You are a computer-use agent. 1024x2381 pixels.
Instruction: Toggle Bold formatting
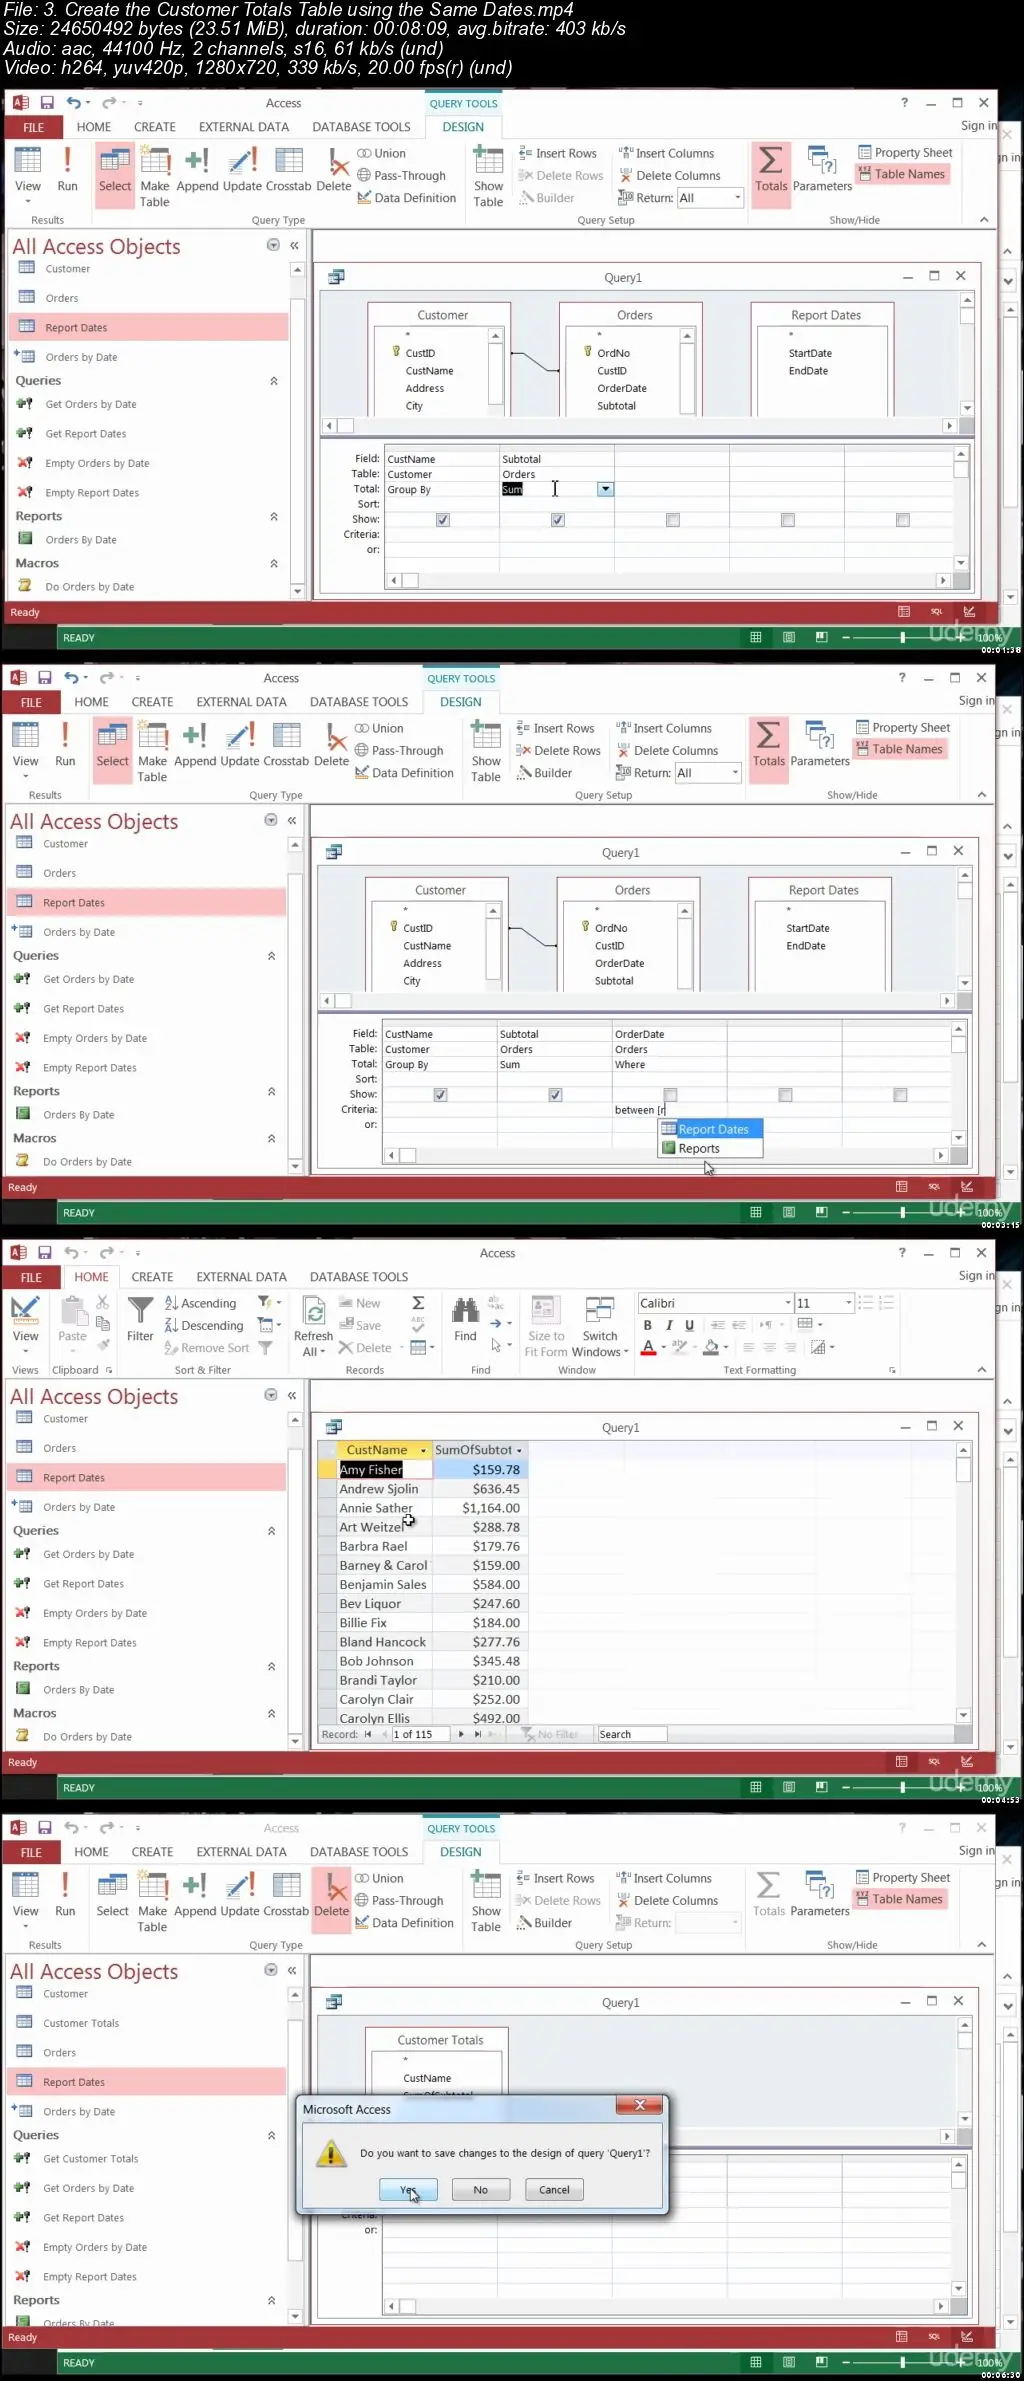(648, 1325)
